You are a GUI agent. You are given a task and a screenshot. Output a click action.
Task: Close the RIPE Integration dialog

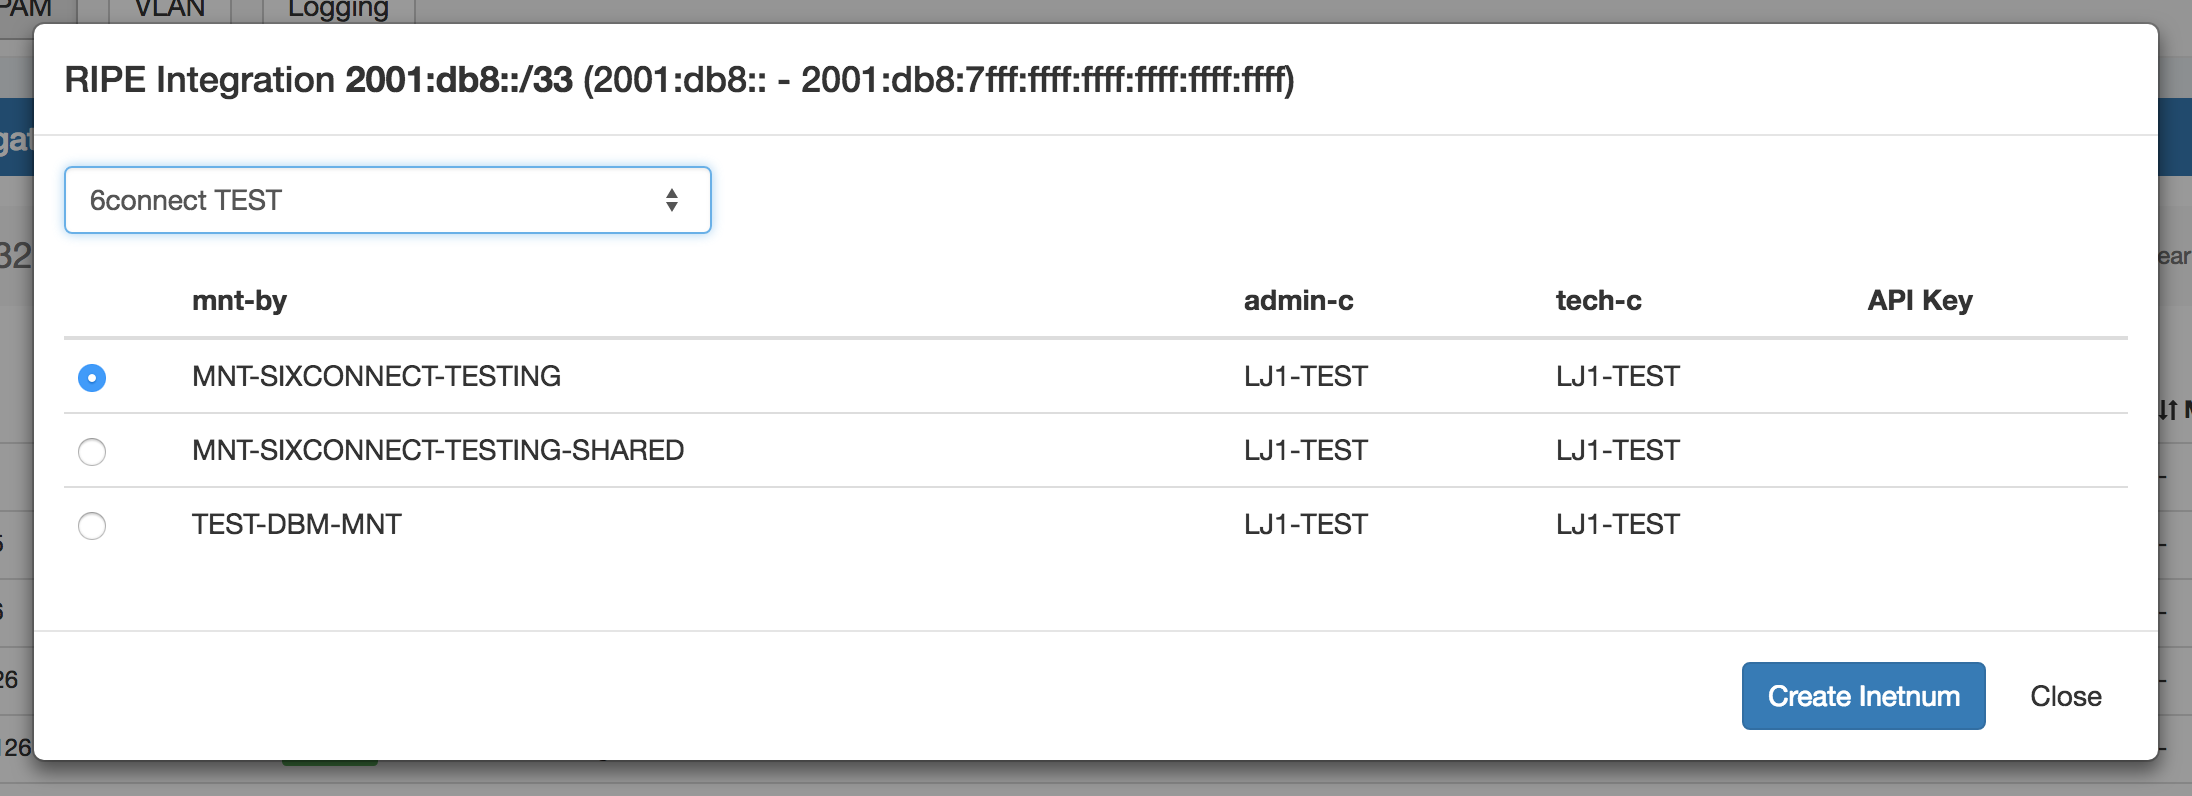pyautogui.click(x=2065, y=696)
